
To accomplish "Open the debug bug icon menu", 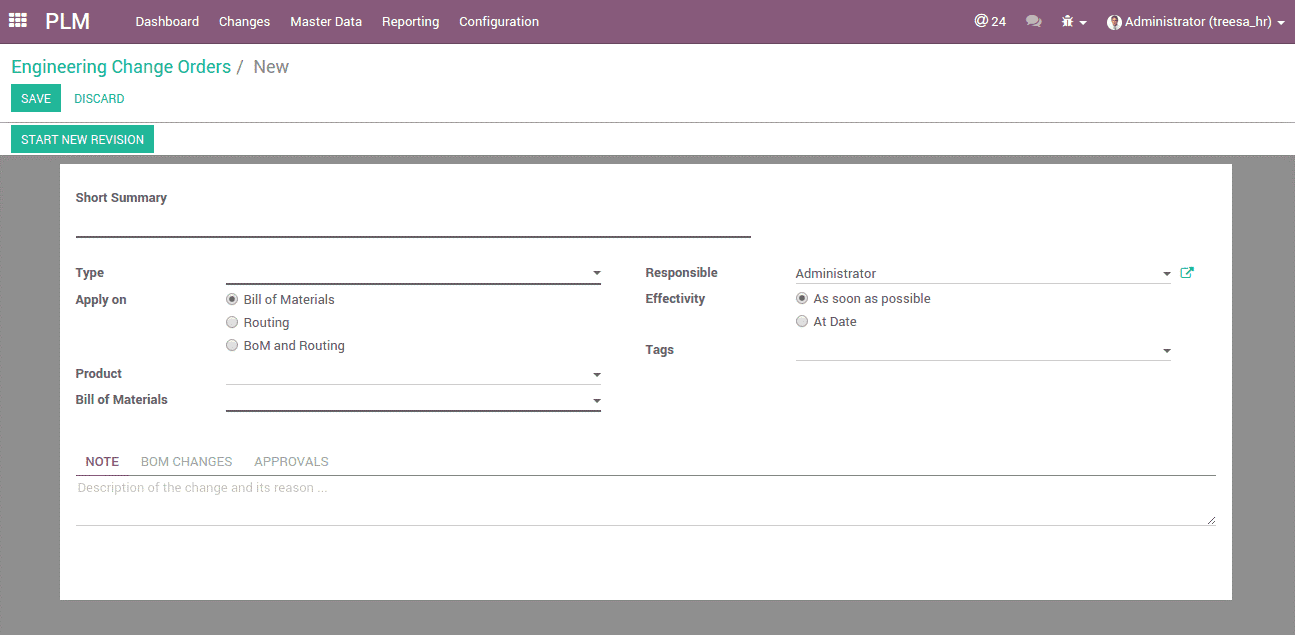I will click(1074, 21).
